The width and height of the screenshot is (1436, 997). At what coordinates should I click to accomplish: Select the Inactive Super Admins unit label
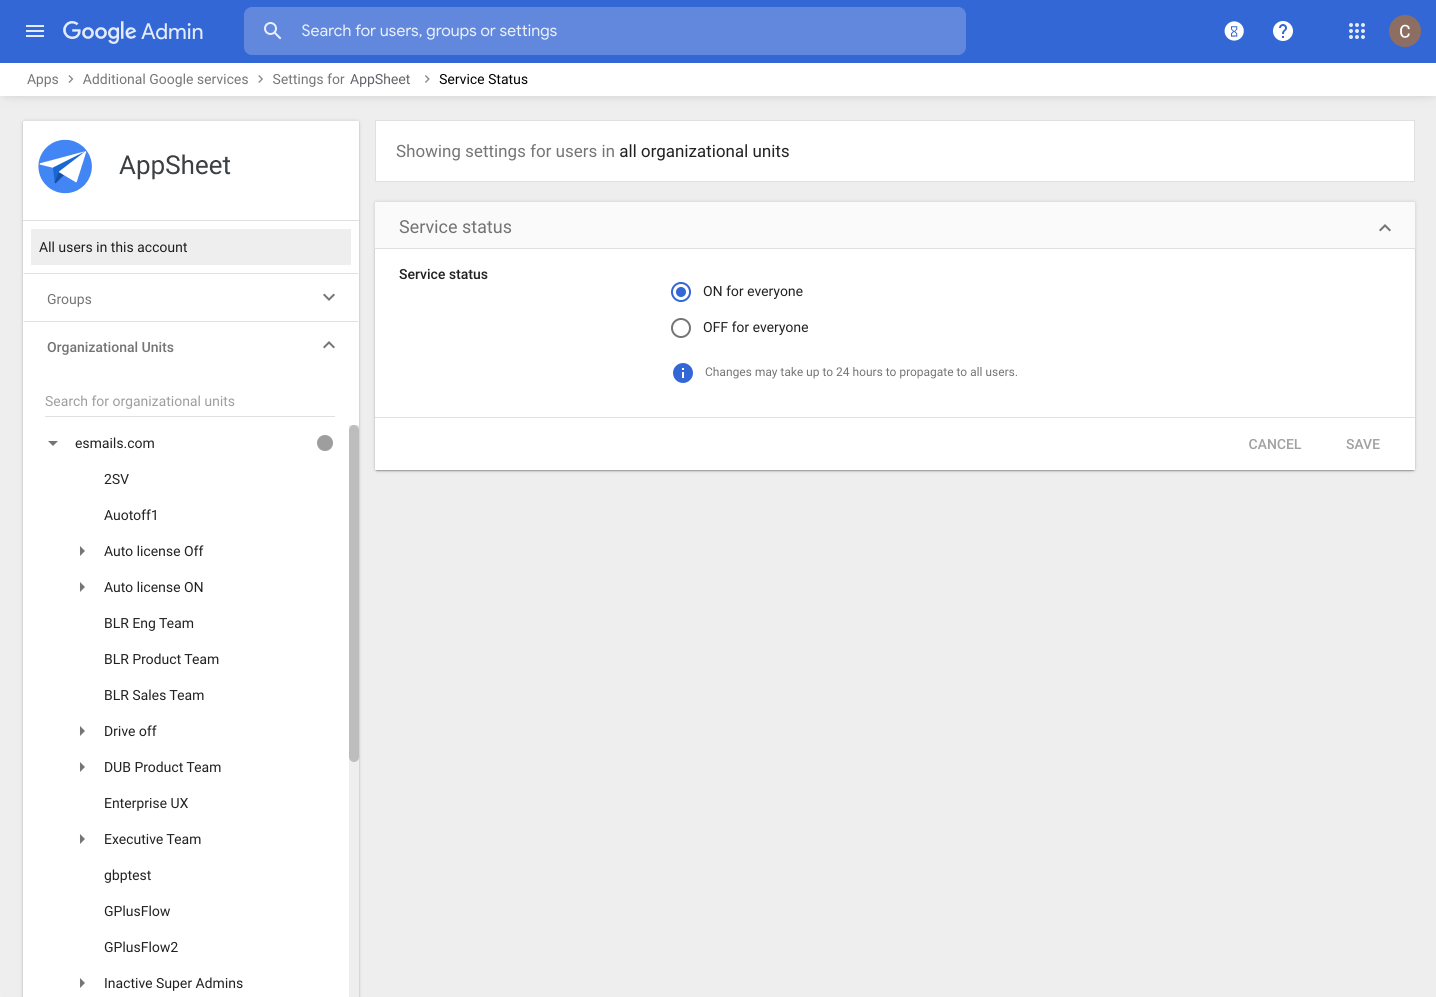click(x=173, y=983)
